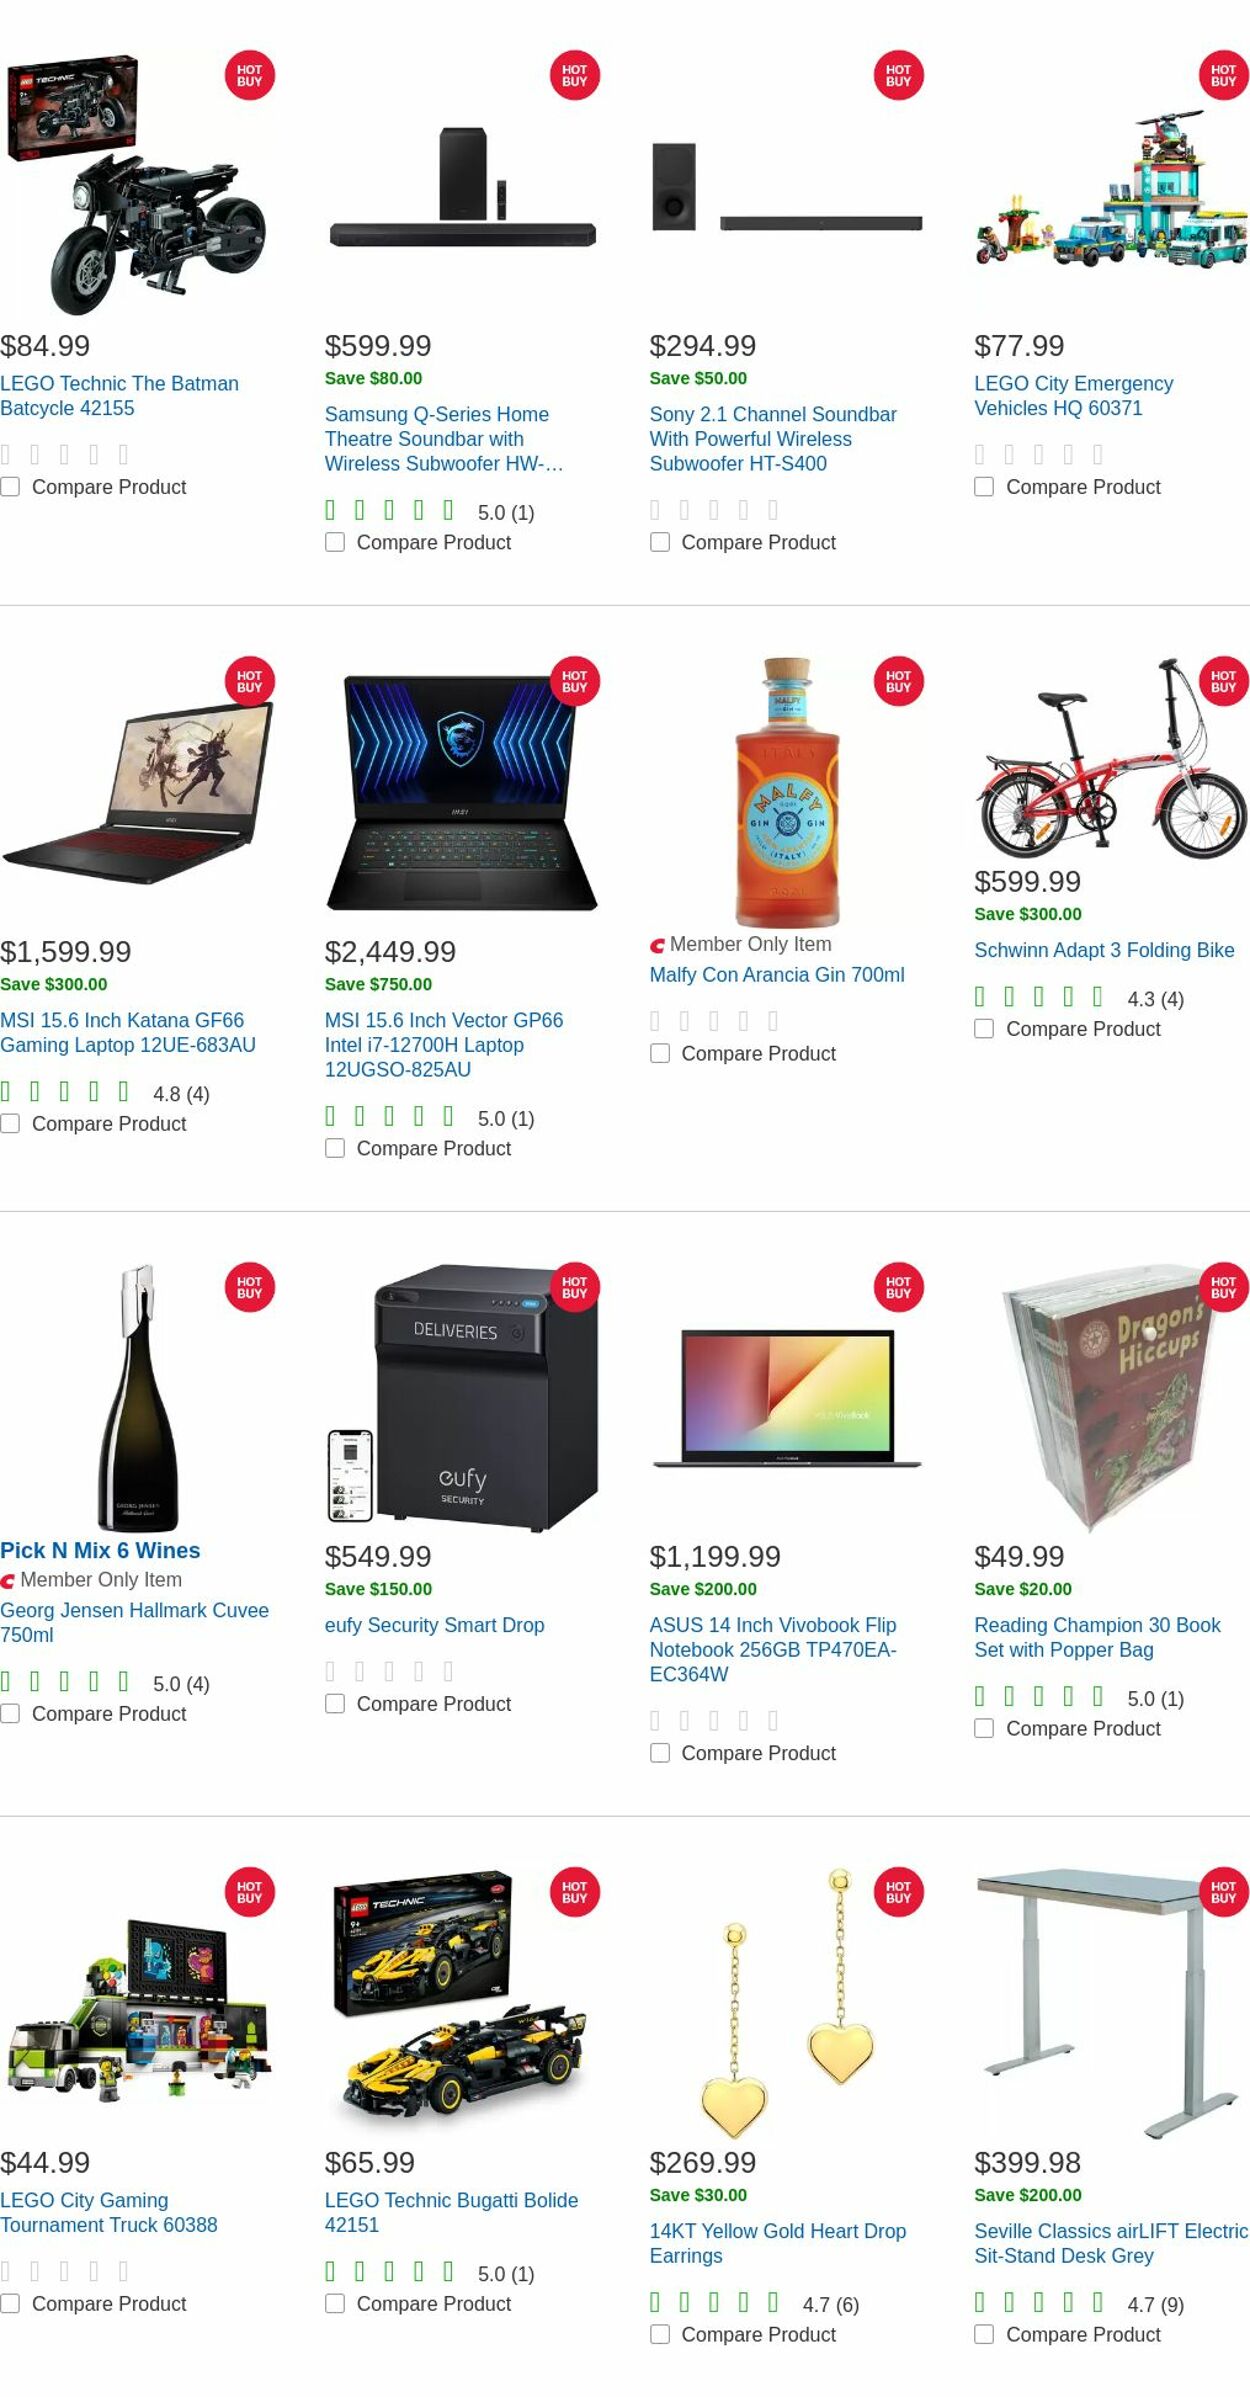Click the Hot Buy badge on Malfy Gin
1250x2397 pixels.
pyautogui.click(x=898, y=682)
